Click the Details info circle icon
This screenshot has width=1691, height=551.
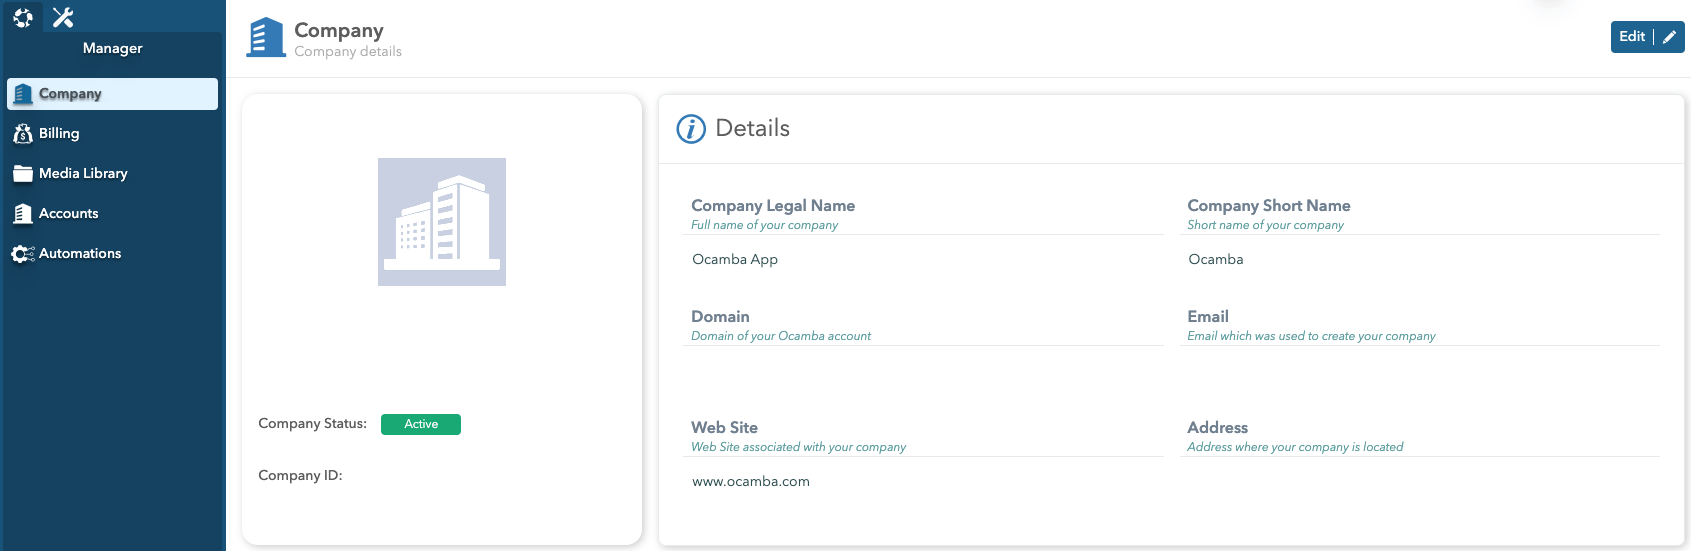click(x=691, y=129)
